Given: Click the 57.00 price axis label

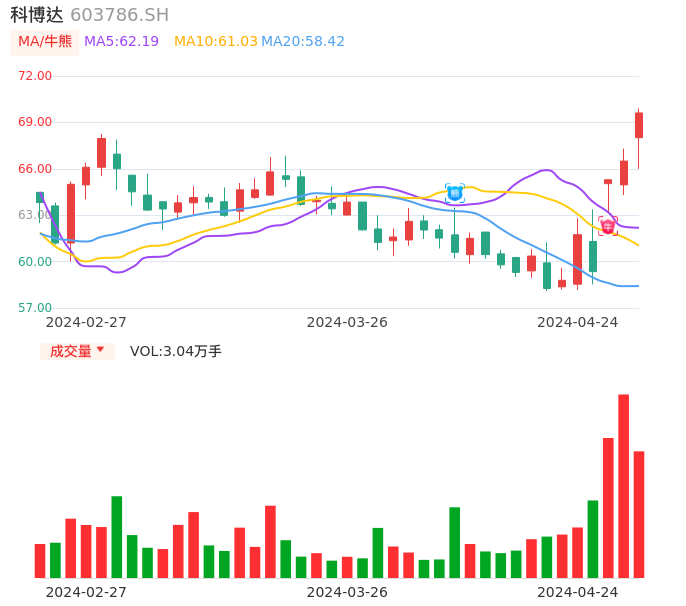Looking at the screenshot, I should point(35,308).
